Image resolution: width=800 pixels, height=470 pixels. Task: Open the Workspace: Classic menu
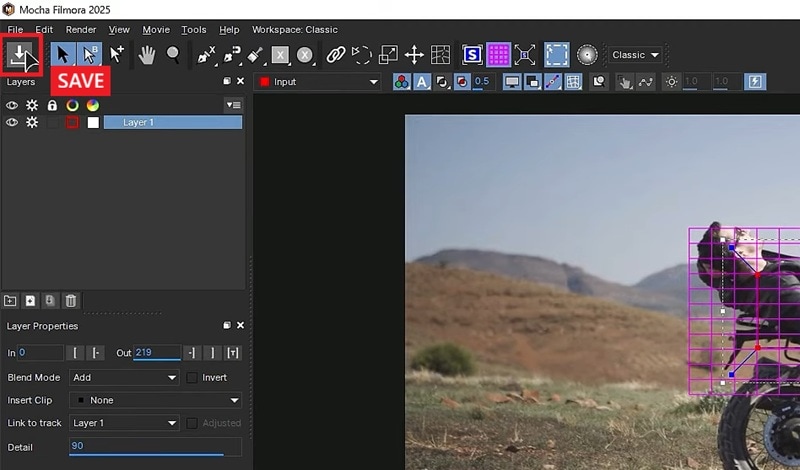(x=295, y=30)
